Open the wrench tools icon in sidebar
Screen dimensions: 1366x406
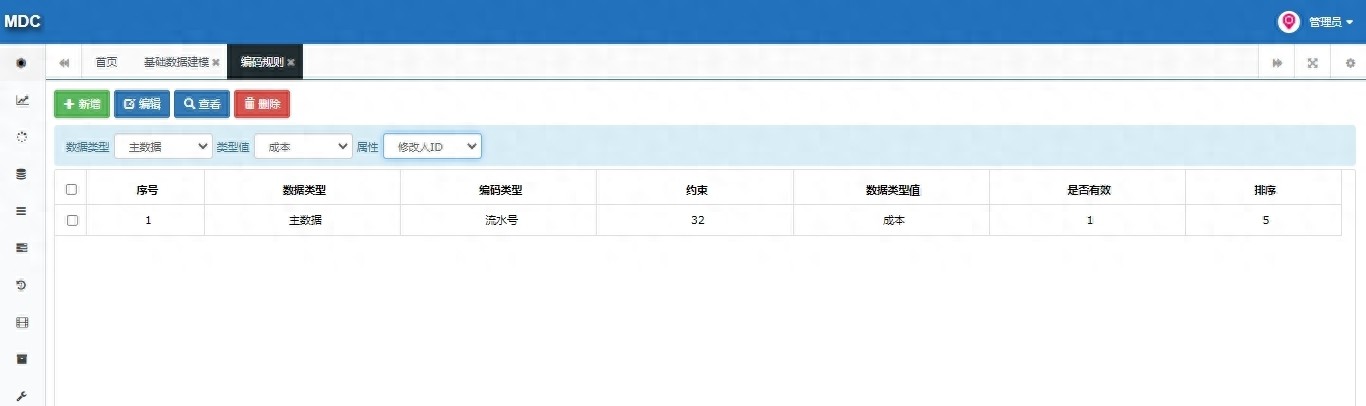(22, 396)
